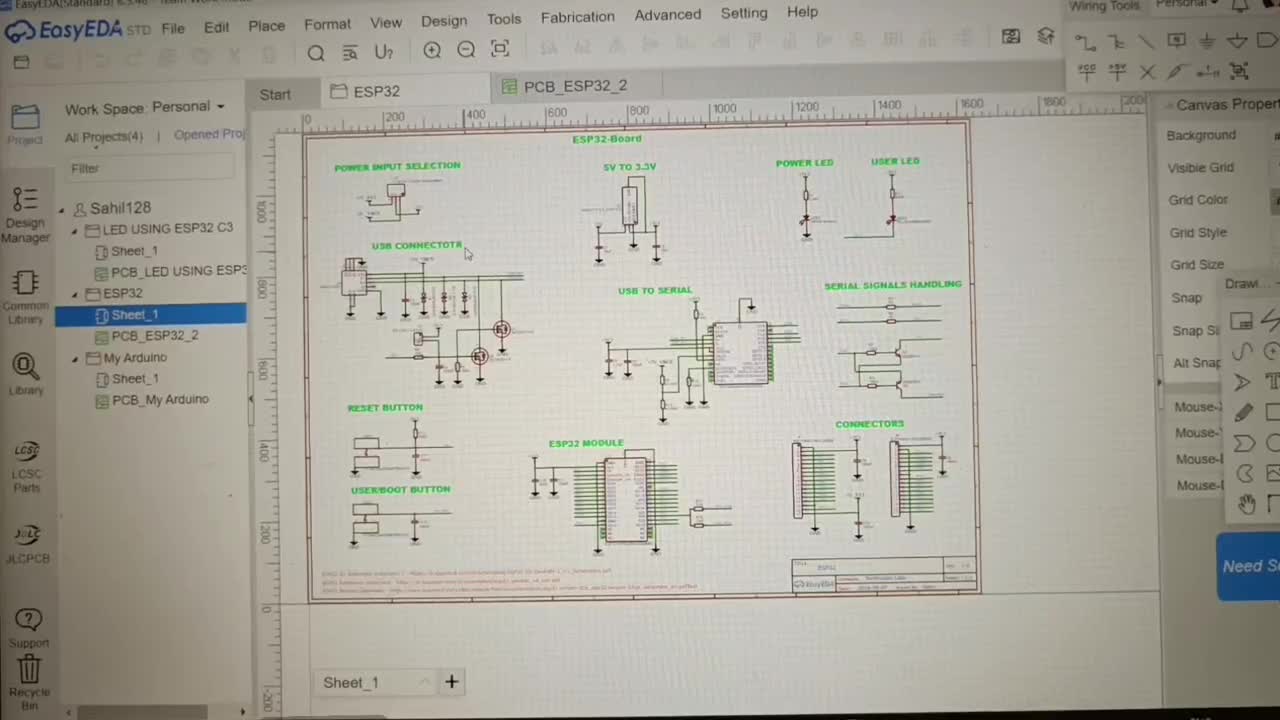Select the Net Label tool

pyautogui.click(x=1177, y=41)
